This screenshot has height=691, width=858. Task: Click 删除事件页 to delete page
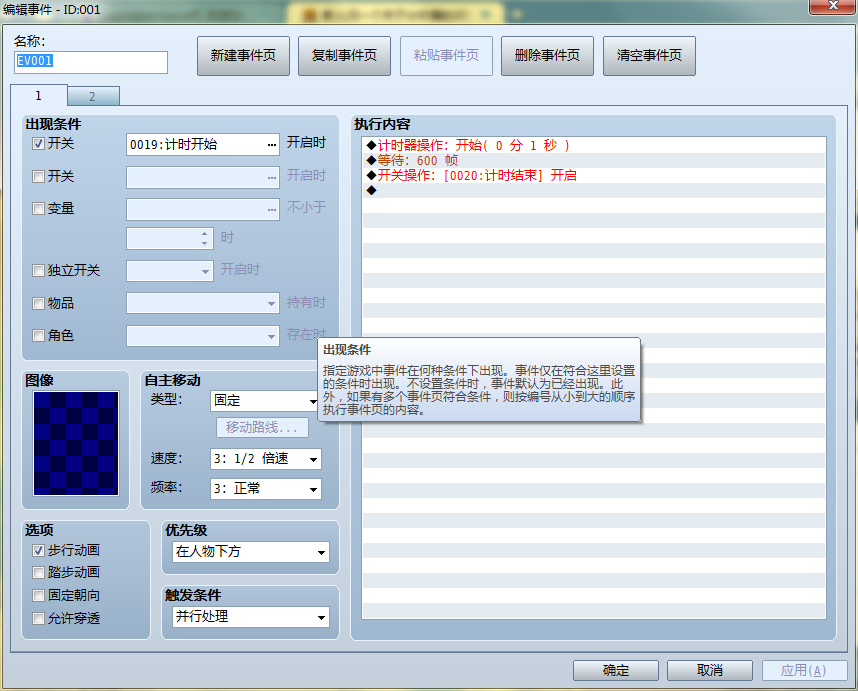point(547,55)
